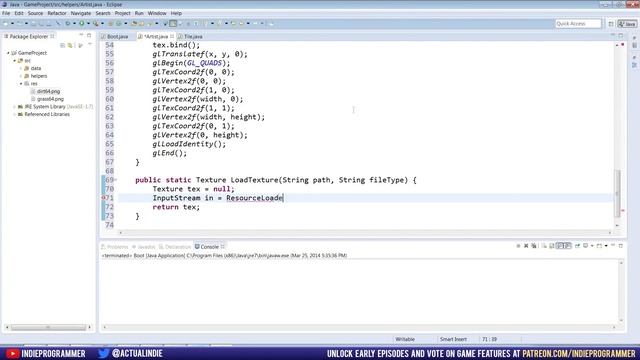Click the editor vertical scrollbar thumb
This screenshot has height=360, width=640.
[618, 194]
